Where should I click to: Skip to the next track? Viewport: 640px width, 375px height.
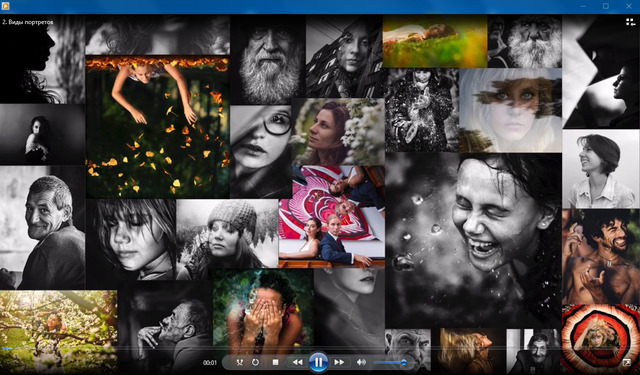pos(339,362)
